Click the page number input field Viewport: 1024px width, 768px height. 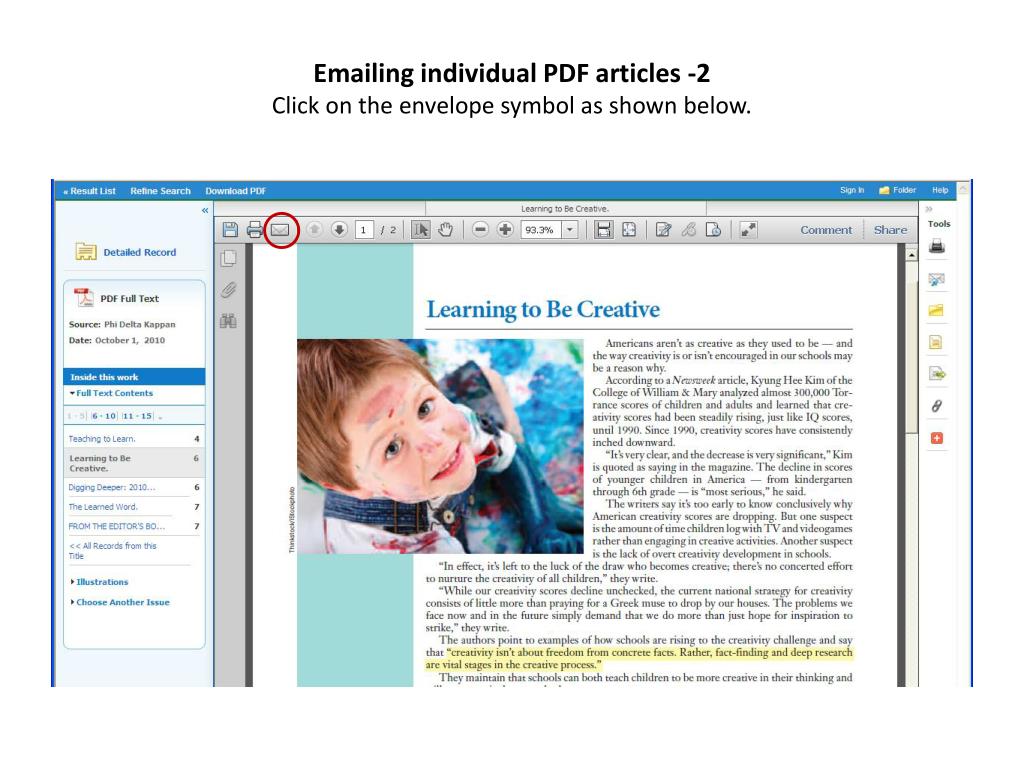(363, 230)
